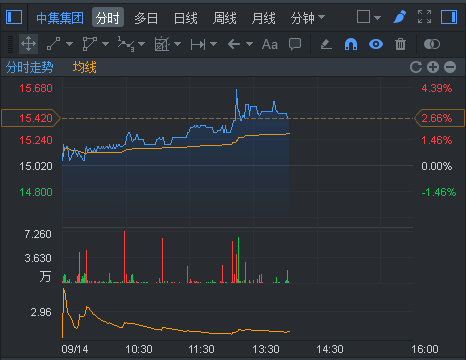Click the 09/14 date label
Screen dimensions: 466x360
tap(75, 349)
